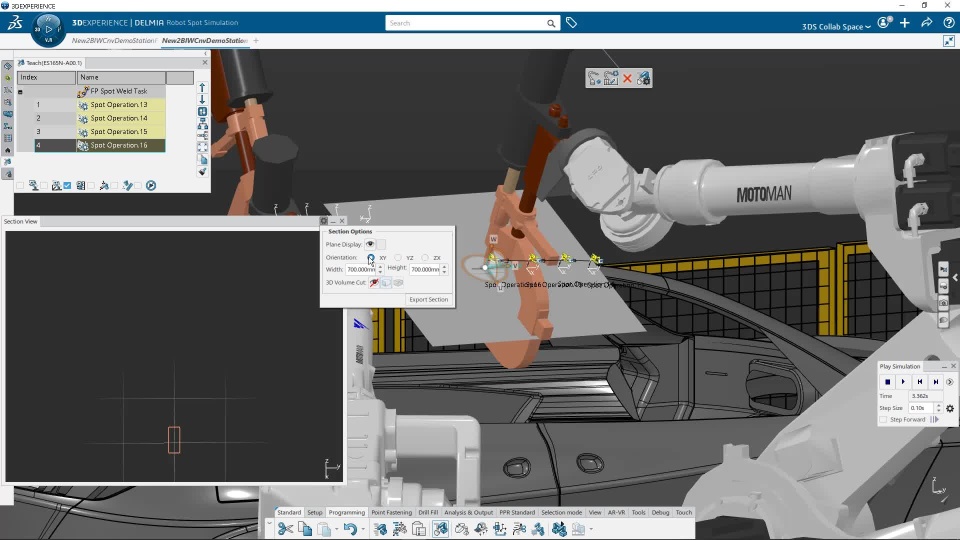960x540 pixels.
Task: Toggle the column layout button in Teach panel
Action: point(202,111)
